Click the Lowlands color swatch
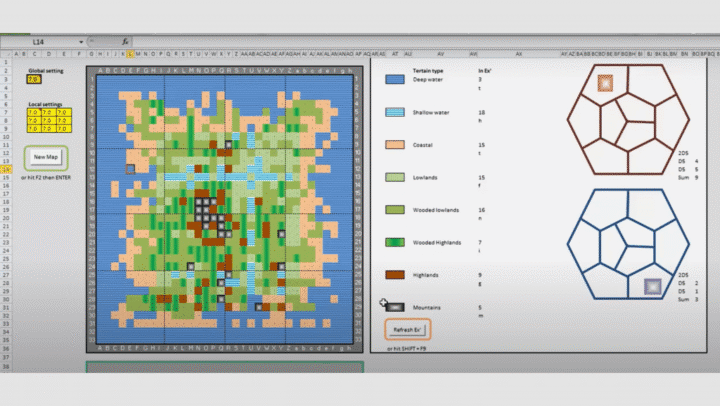This screenshot has height=406, width=720. 395,177
